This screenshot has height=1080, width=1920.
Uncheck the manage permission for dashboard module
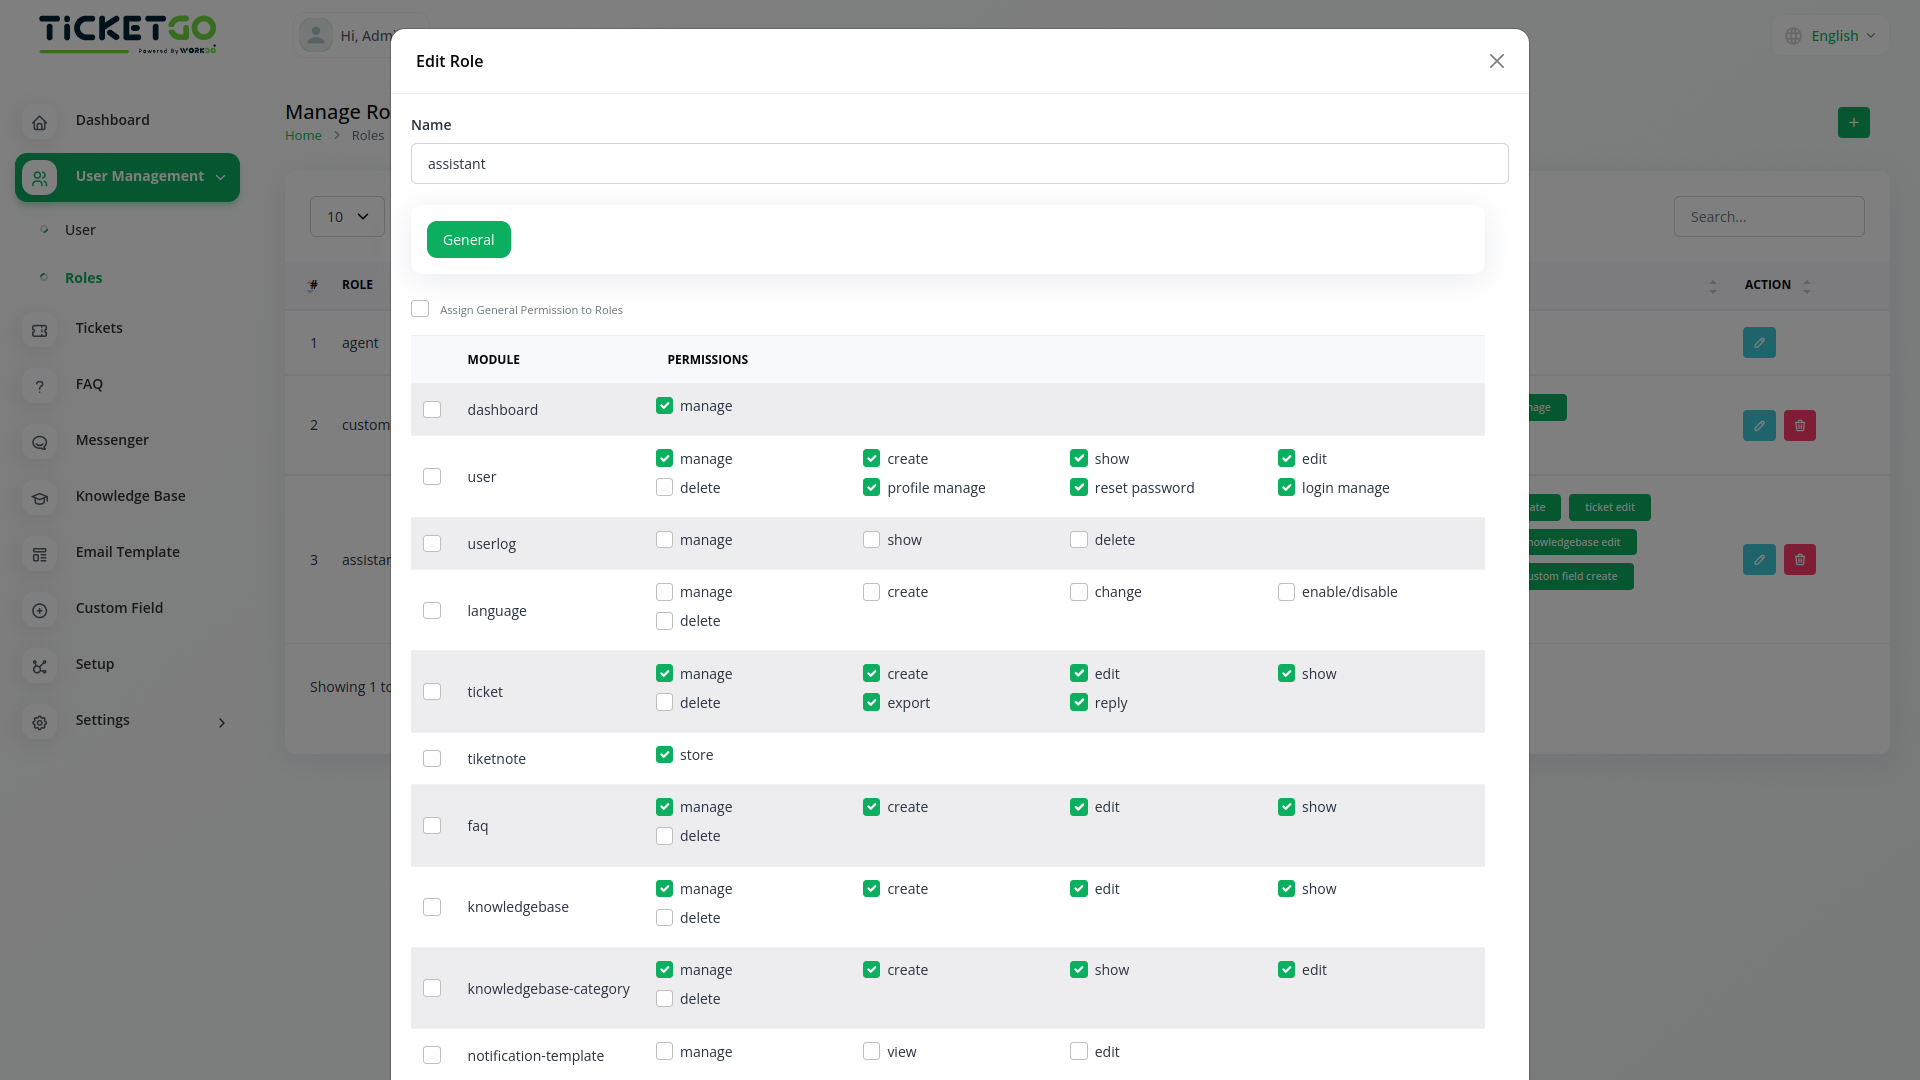click(x=664, y=405)
